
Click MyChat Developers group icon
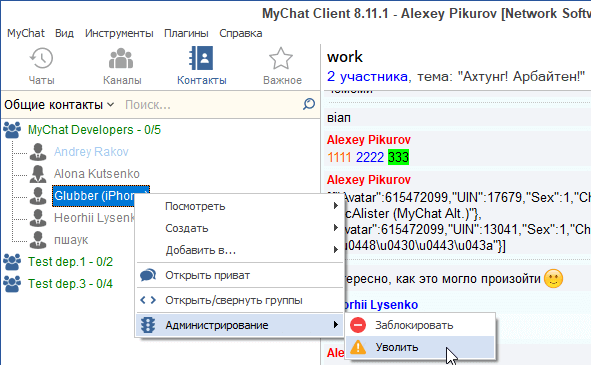tap(12, 130)
